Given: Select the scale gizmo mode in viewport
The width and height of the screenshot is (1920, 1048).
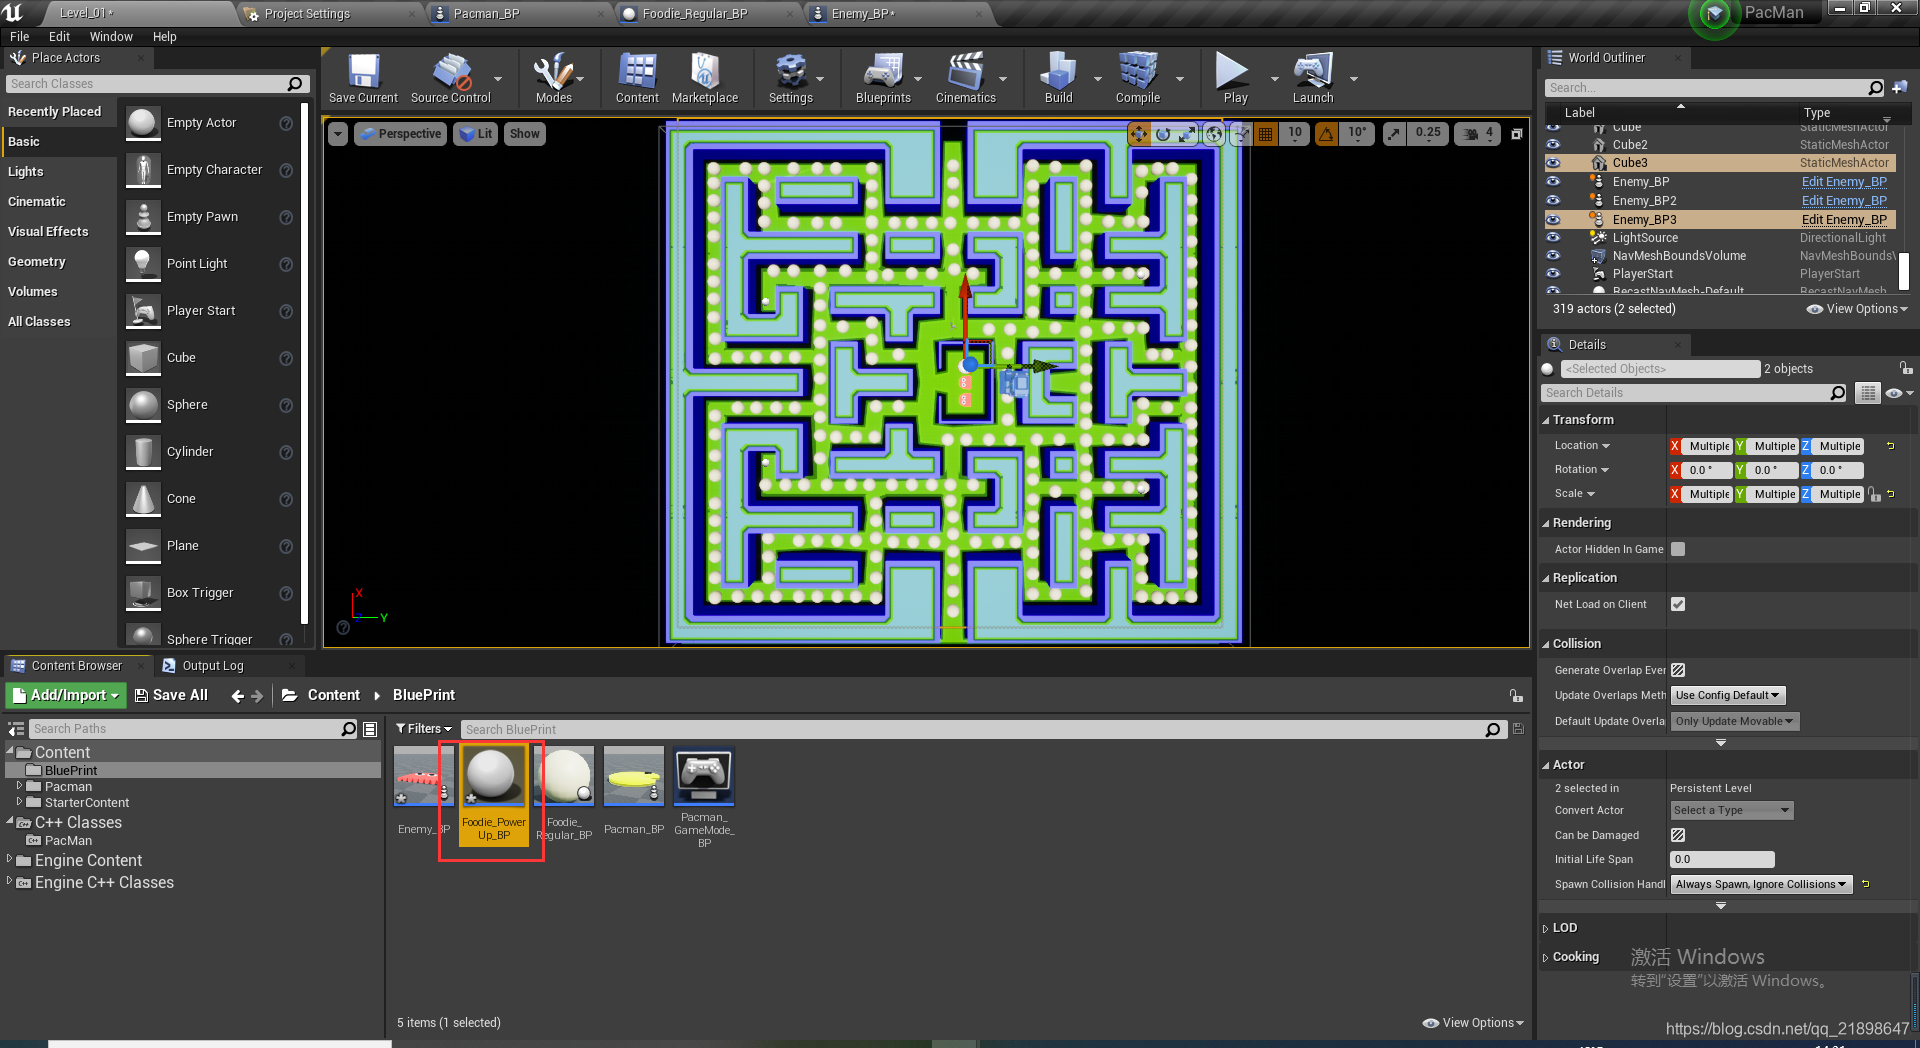Looking at the screenshot, I should tap(1187, 133).
